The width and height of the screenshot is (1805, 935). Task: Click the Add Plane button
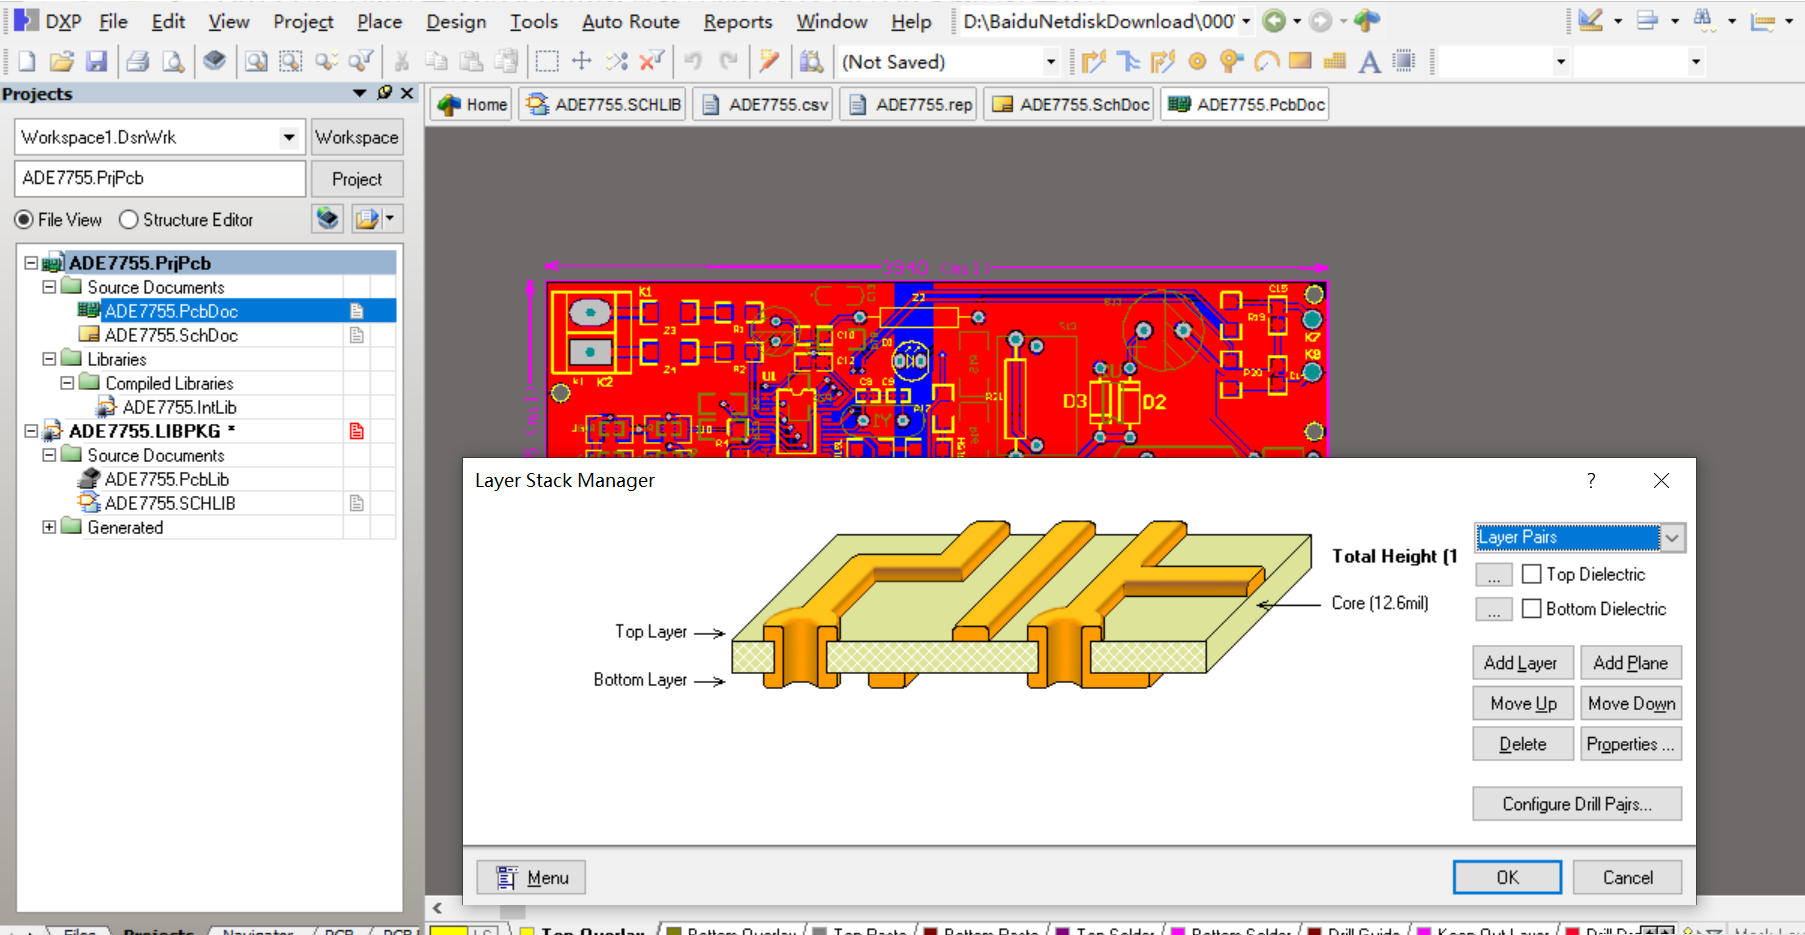(x=1631, y=663)
